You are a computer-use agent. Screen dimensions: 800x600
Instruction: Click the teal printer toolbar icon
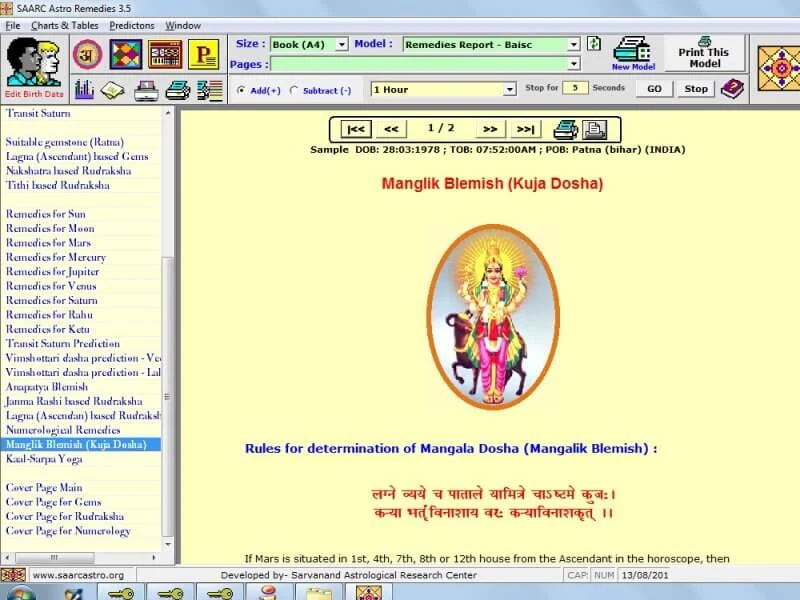point(178,91)
